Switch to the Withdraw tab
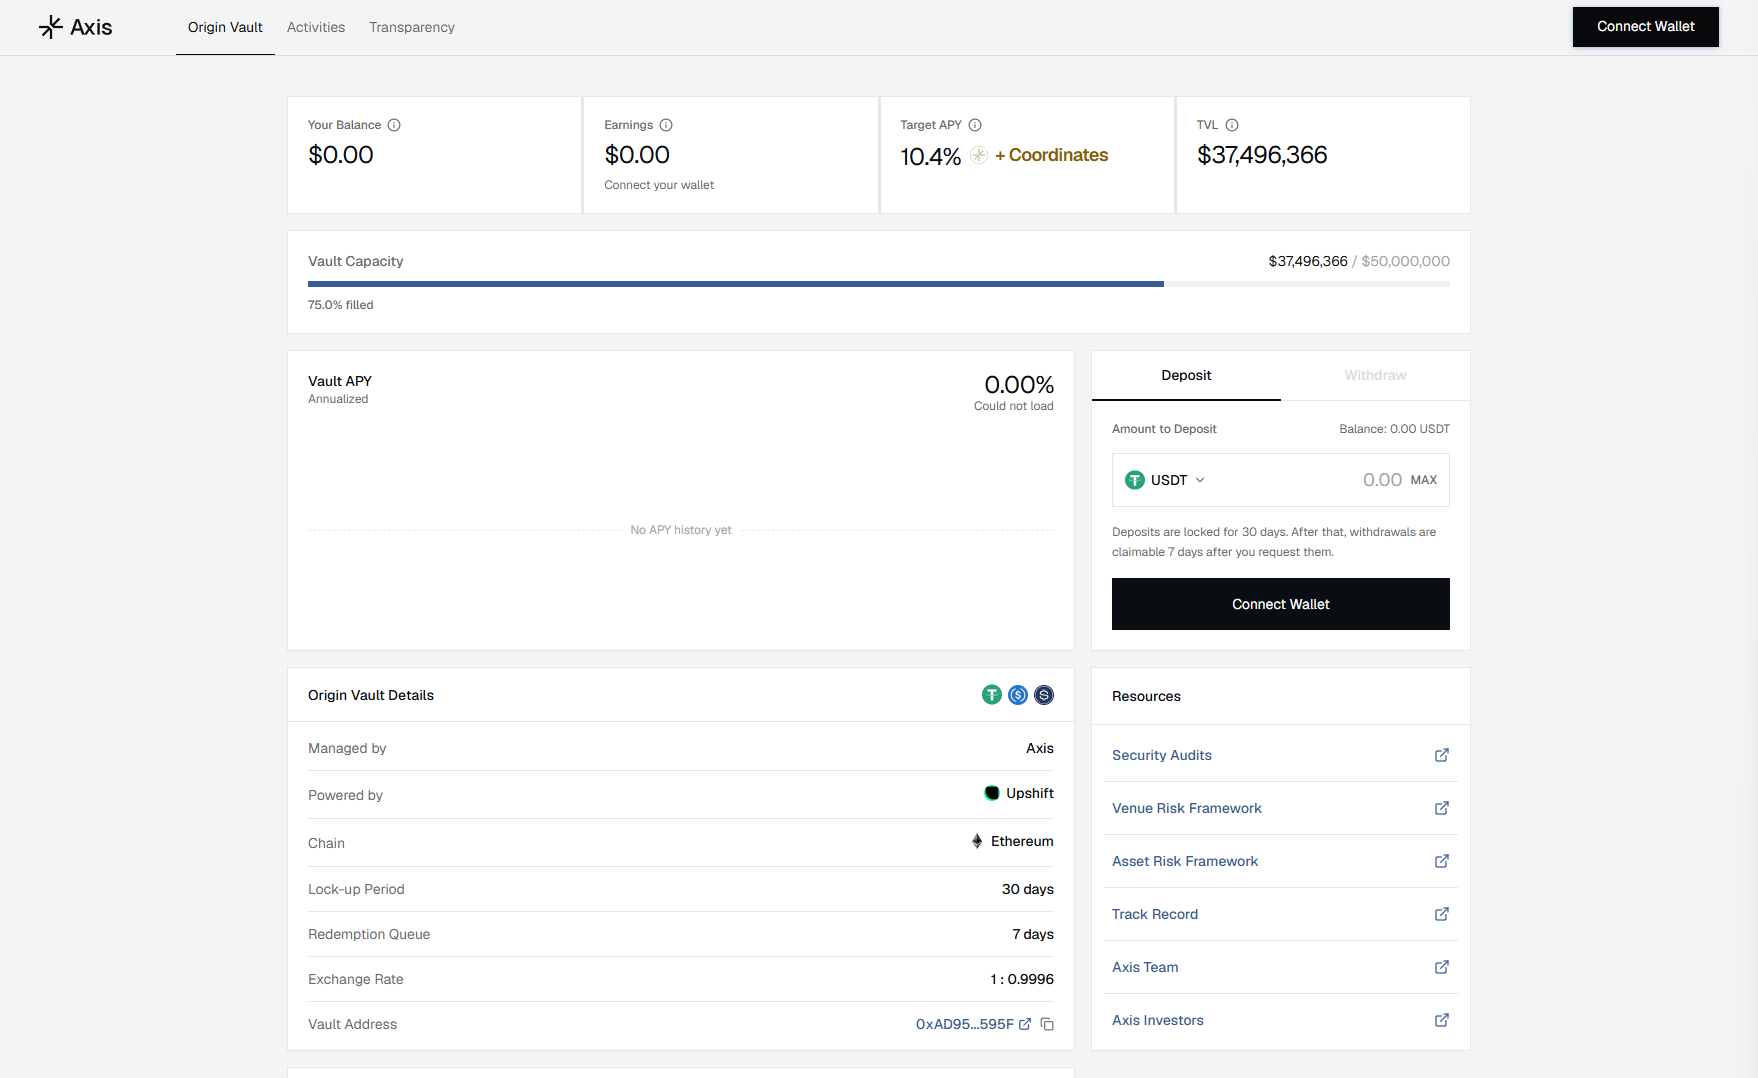Image resolution: width=1758 pixels, height=1078 pixels. (x=1375, y=375)
